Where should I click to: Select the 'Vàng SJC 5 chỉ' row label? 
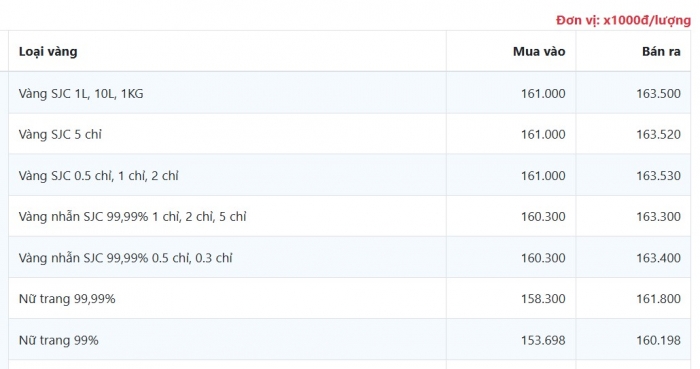(x=60, y=134)
